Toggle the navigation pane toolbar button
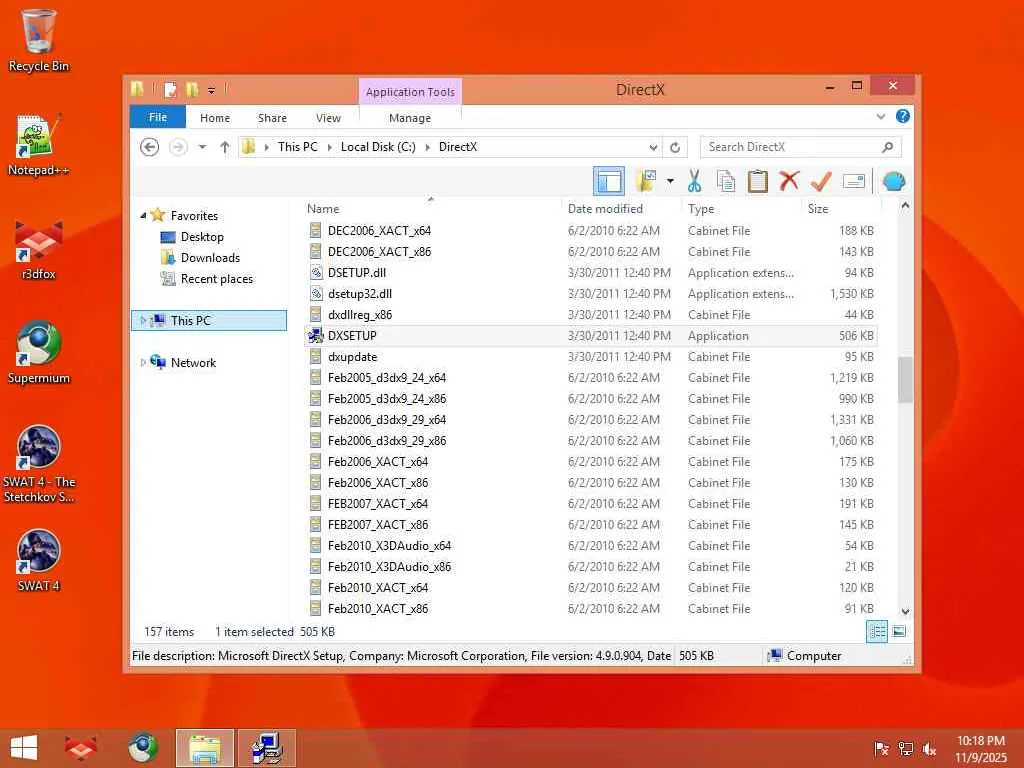This screenshot has width=1024, height=768. [609, 181]
